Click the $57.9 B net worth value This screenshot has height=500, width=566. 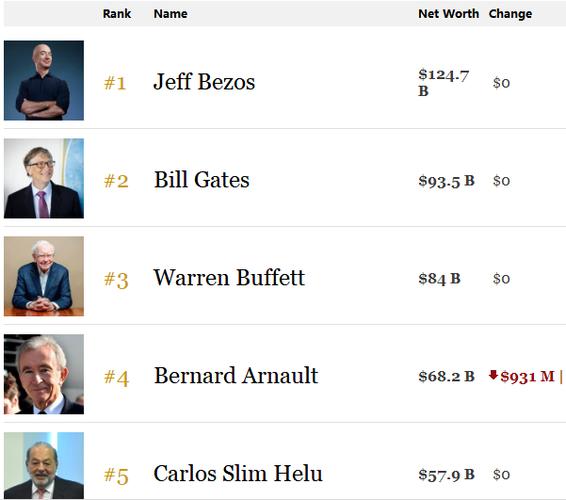pyautogui.click(x=446, y=475)
